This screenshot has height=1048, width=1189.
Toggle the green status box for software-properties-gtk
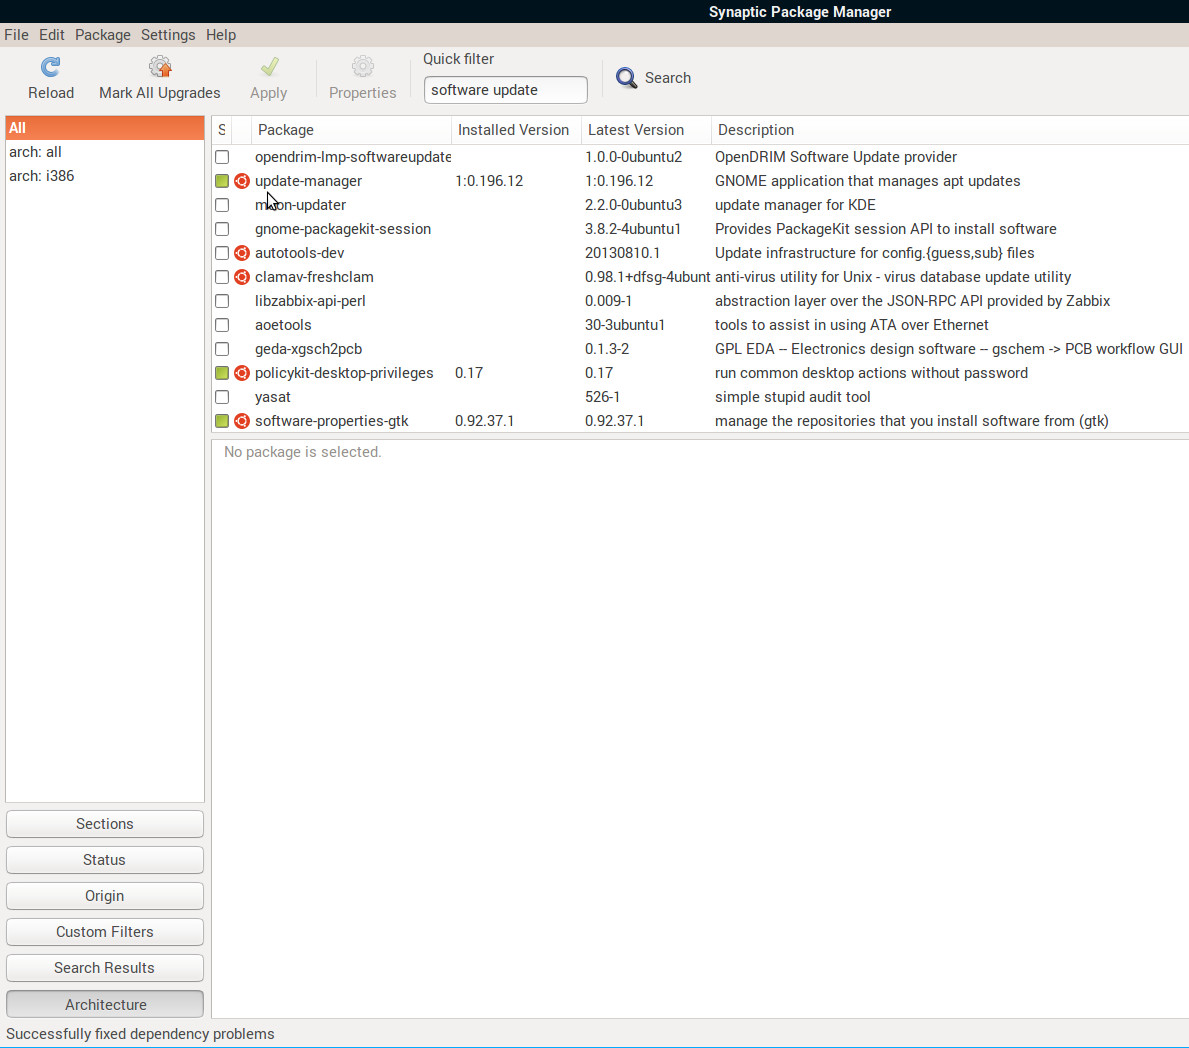222,421
